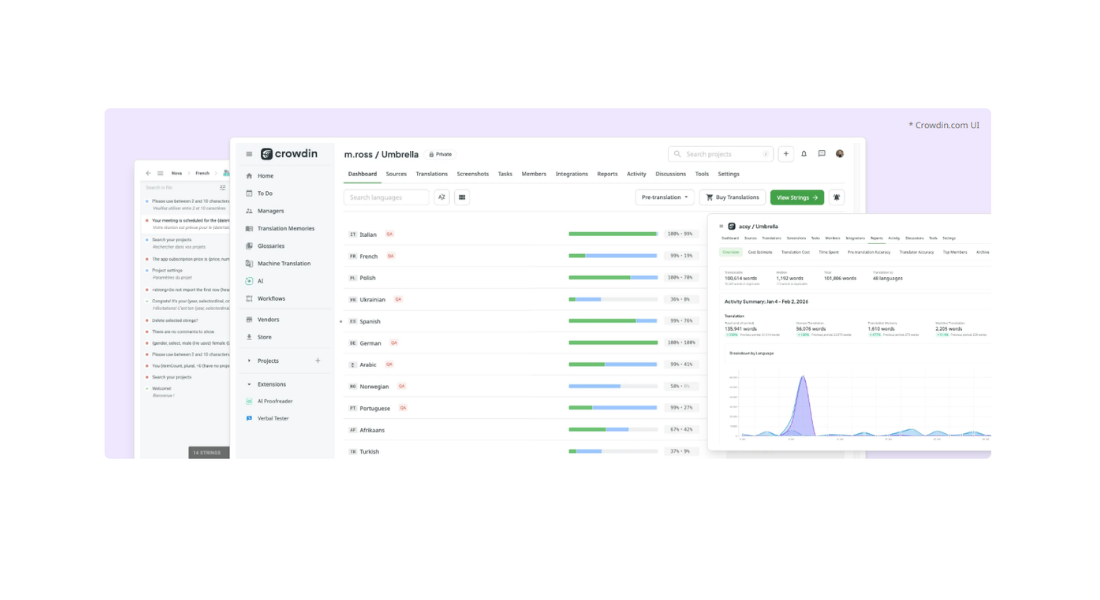Open the notifications bell icon
The width and height of the screenshot is (1100, 600).
pos(804,154)
